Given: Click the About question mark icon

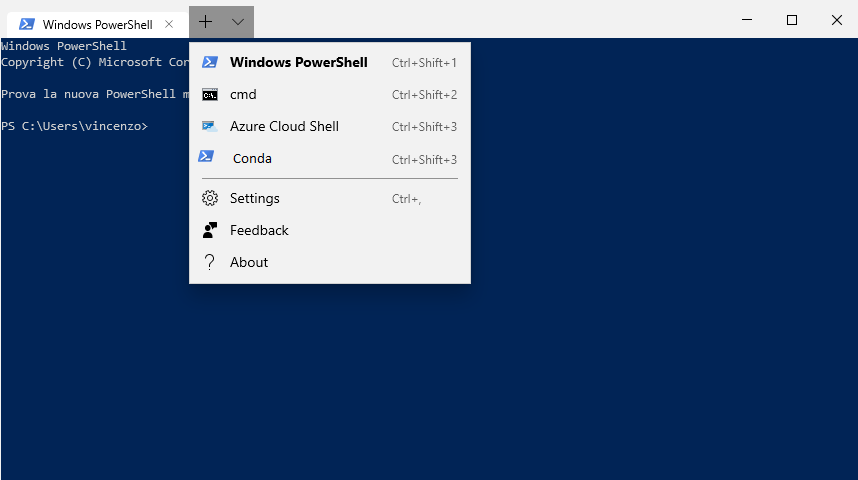Looking at the screenshot, I should [x=210, y=262].
